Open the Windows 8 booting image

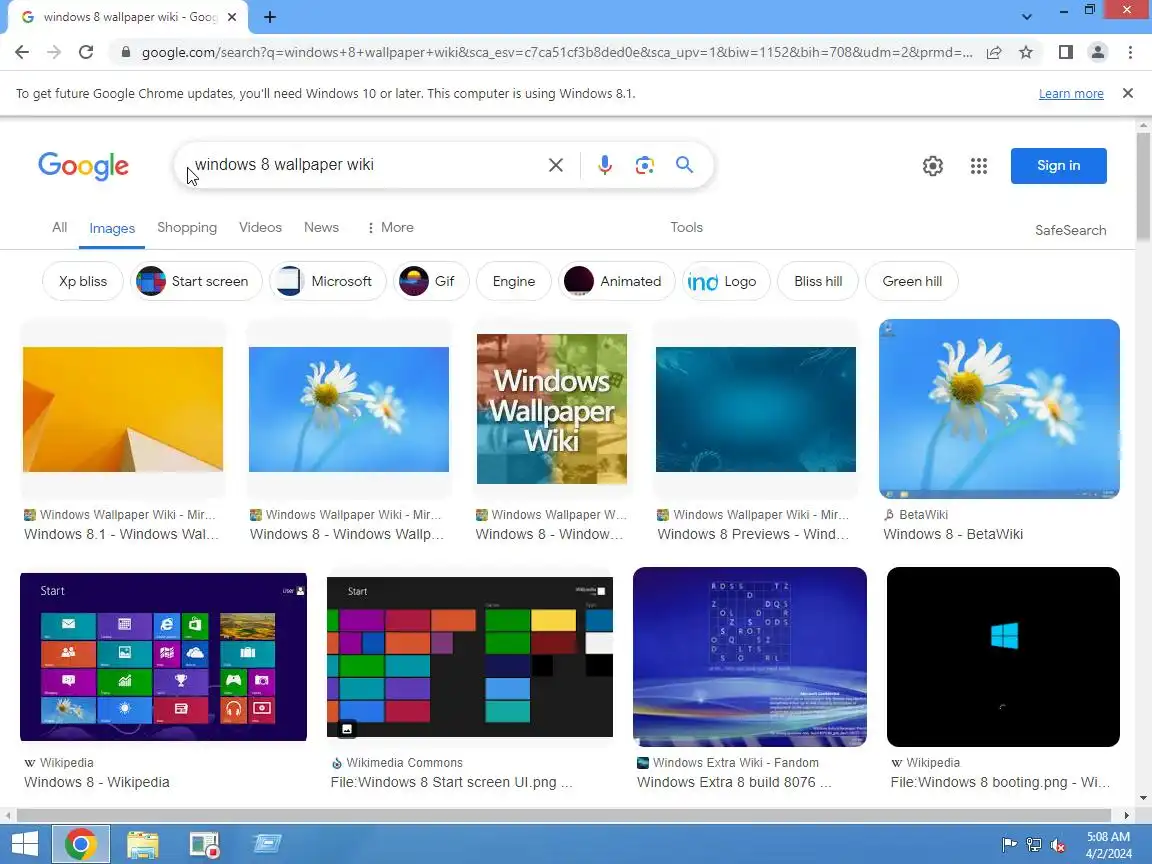pyautogui.click(x=1003, y=657)
